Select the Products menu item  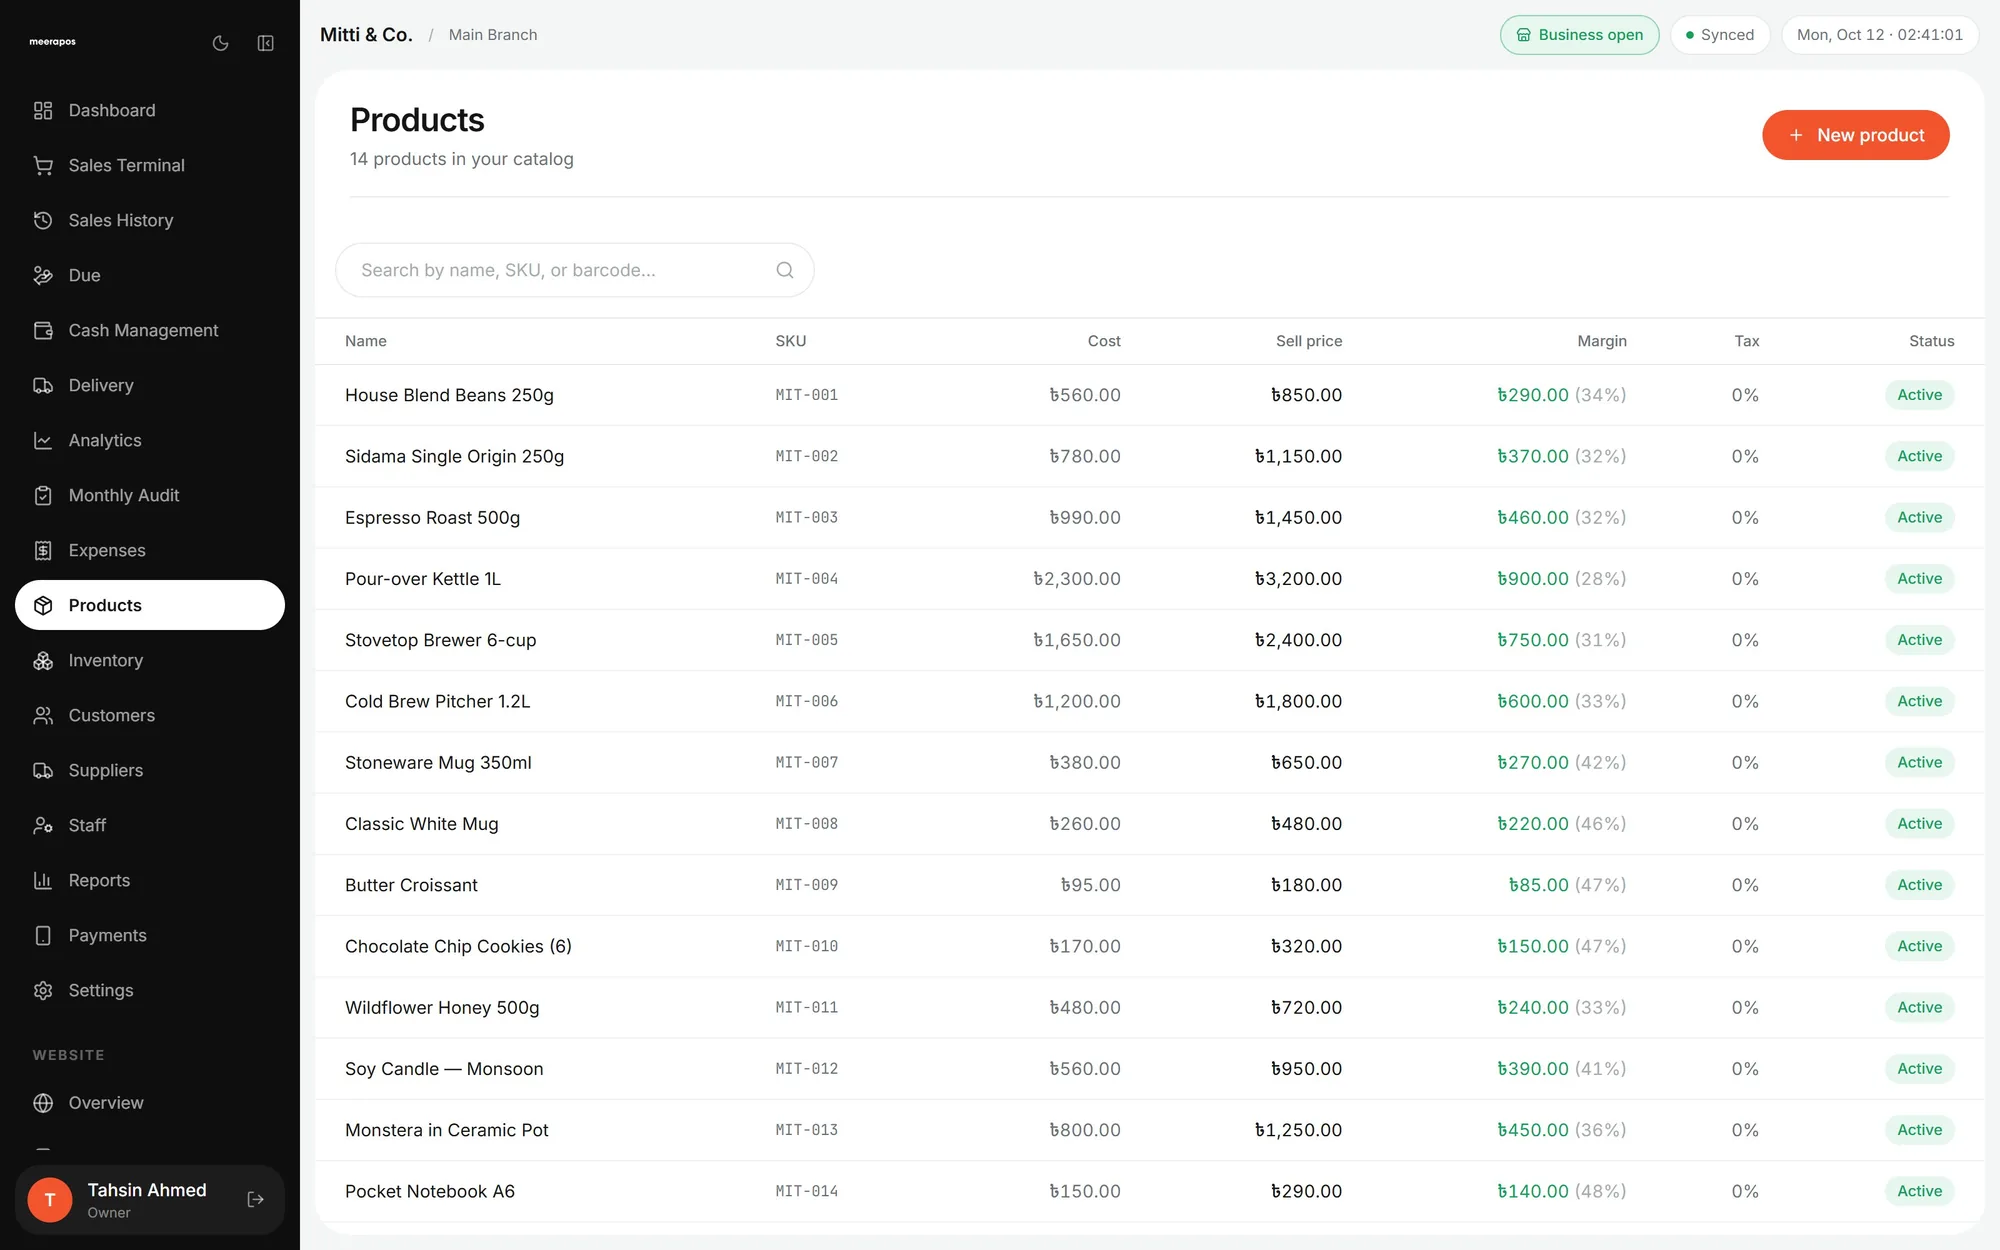[150, 605]
